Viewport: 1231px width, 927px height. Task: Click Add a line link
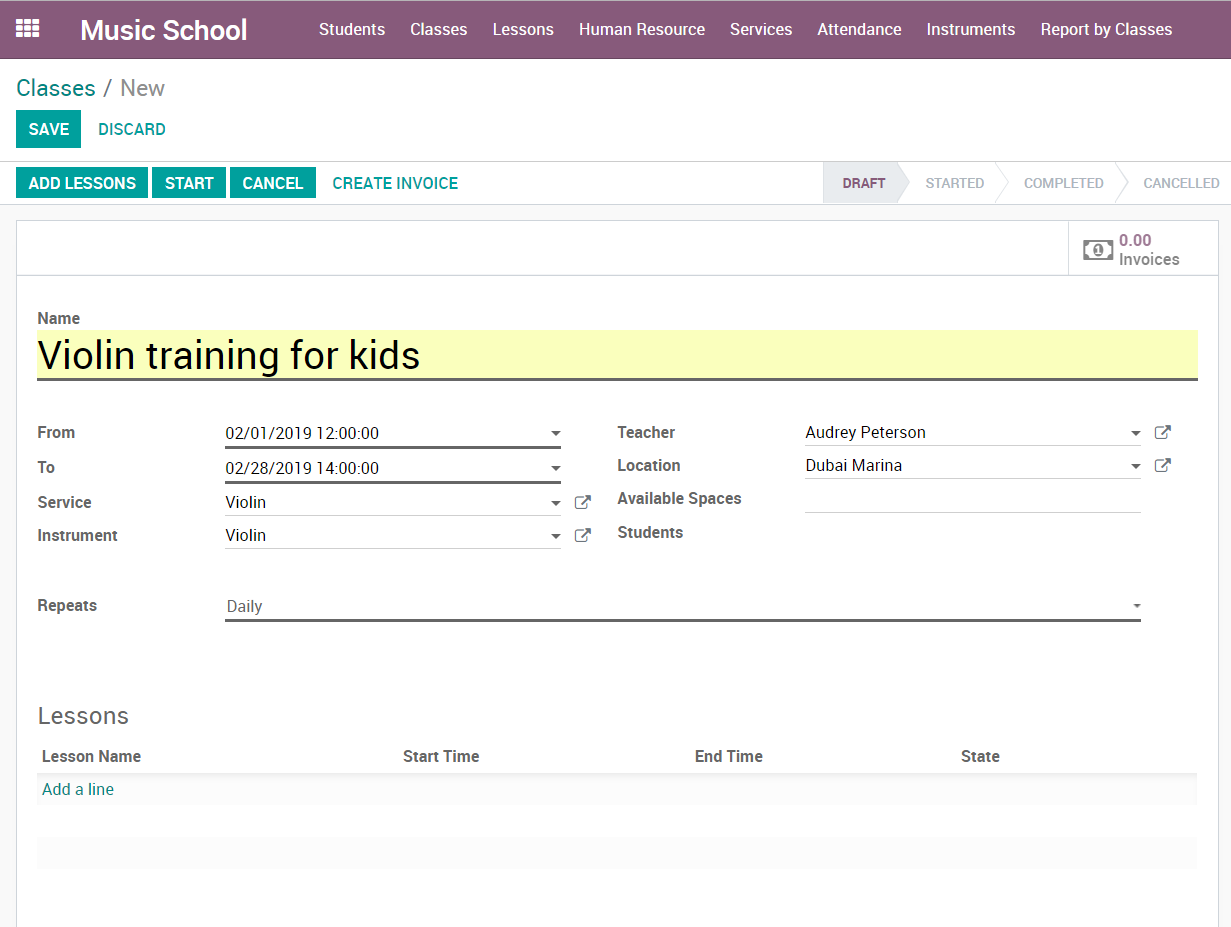(78, 789)
